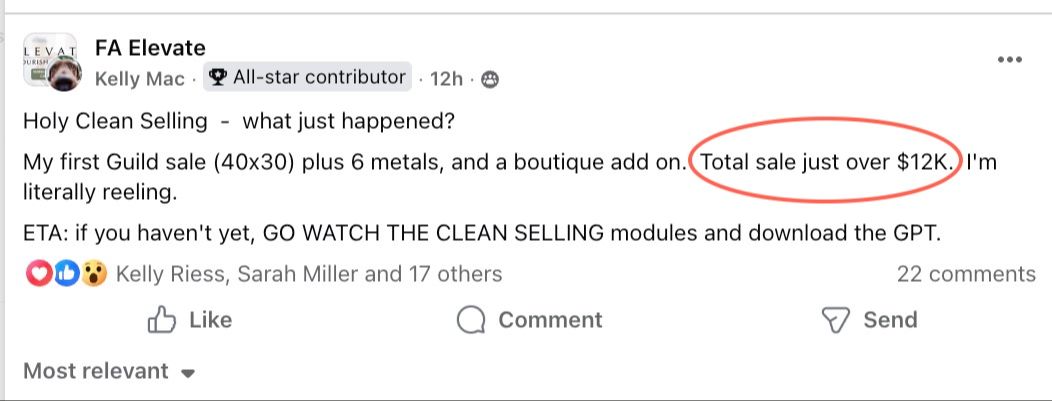Click the circled "Total sale just over $12K" text
1052x401 pixels.
pos(825,163)
